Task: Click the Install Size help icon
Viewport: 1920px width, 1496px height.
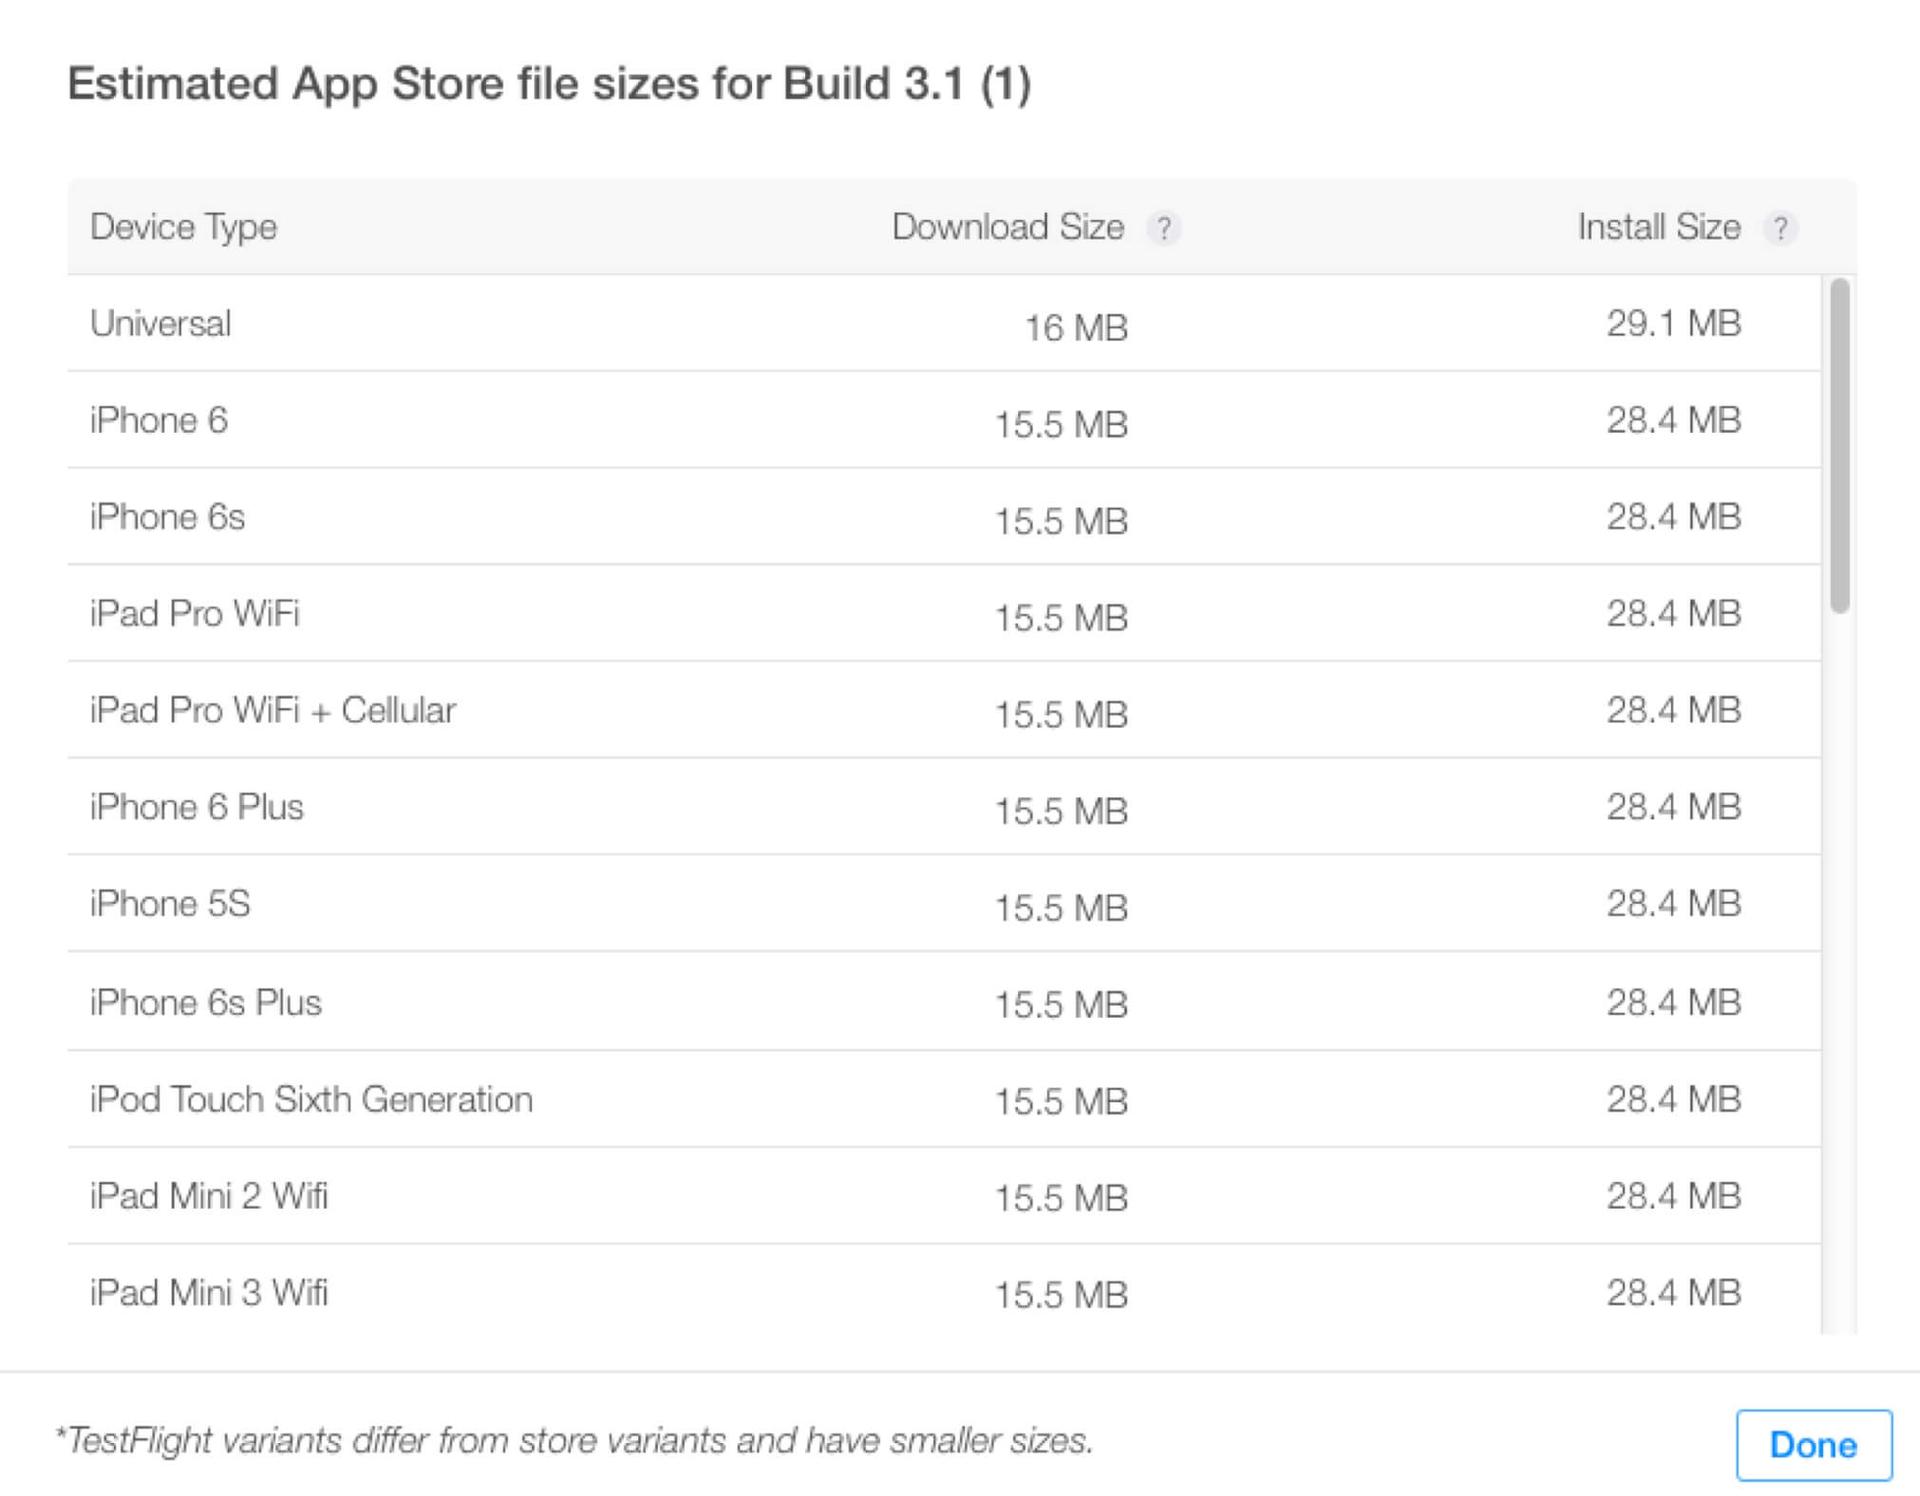Action: 1780,229
